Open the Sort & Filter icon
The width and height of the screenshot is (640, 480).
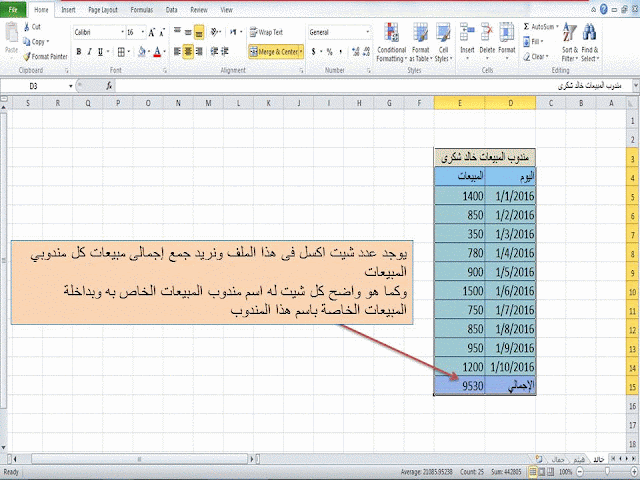pyautogui.click(x=569, y=33)
